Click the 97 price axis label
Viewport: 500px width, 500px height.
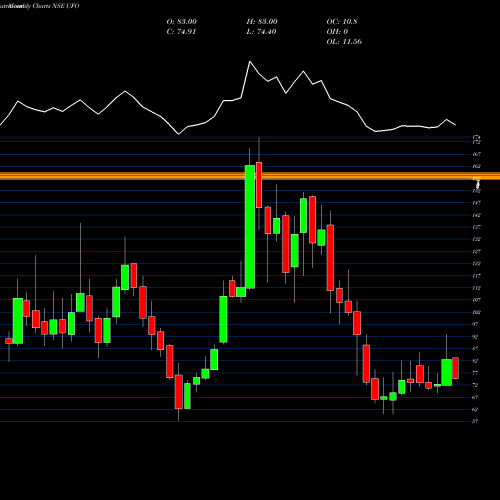(476, 324)
